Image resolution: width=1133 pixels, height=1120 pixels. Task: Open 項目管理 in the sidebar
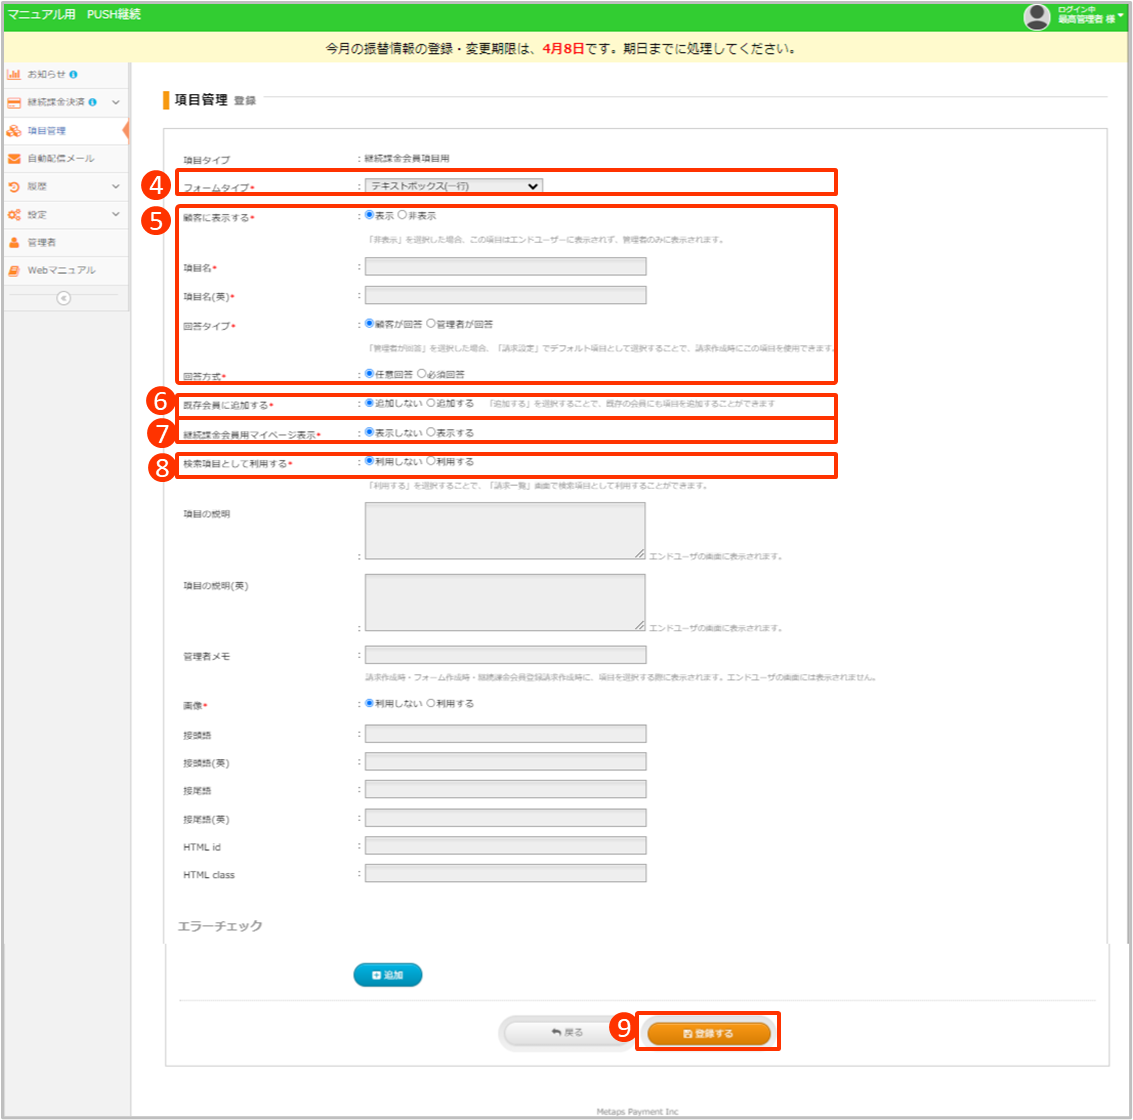(x=47, y=131)
